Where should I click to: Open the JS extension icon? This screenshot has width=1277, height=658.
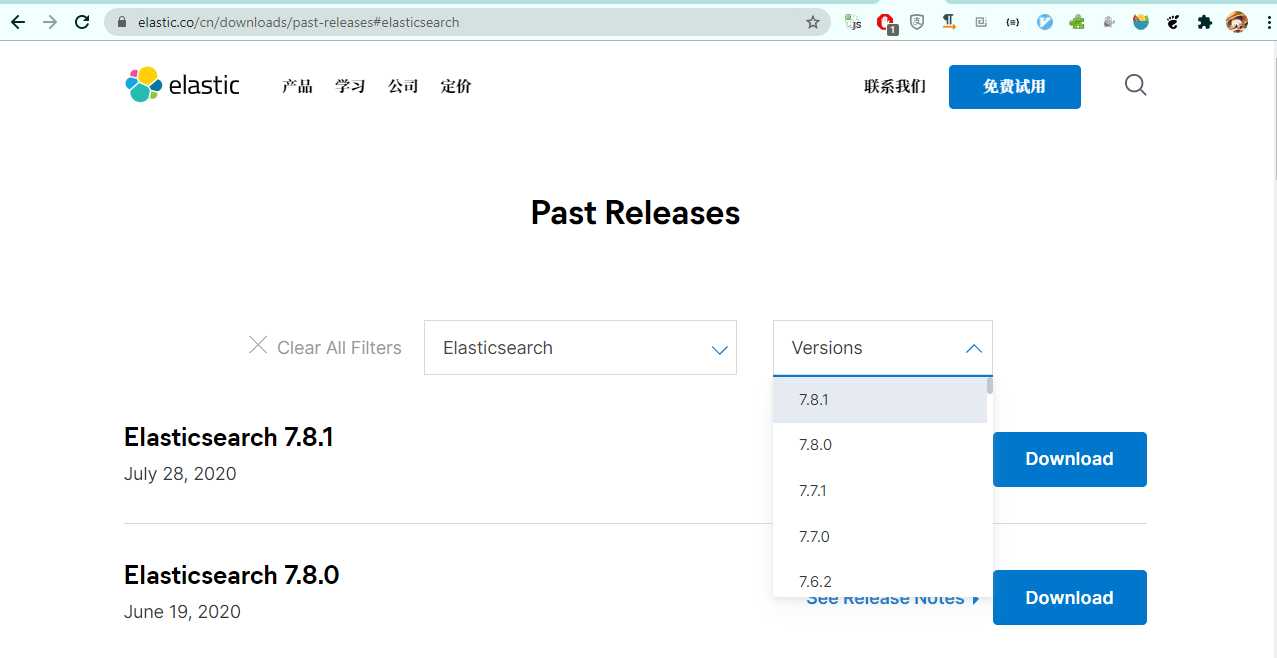pos(853,22)
